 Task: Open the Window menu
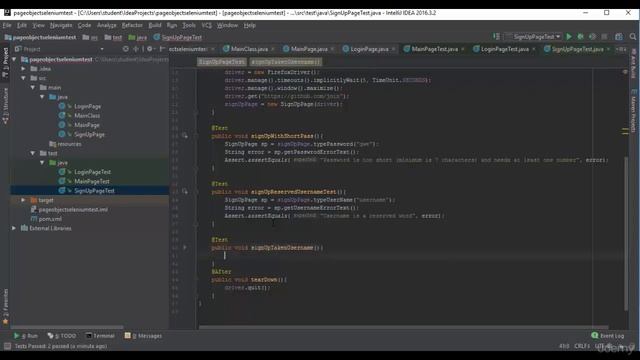click(x=227, y=25)
